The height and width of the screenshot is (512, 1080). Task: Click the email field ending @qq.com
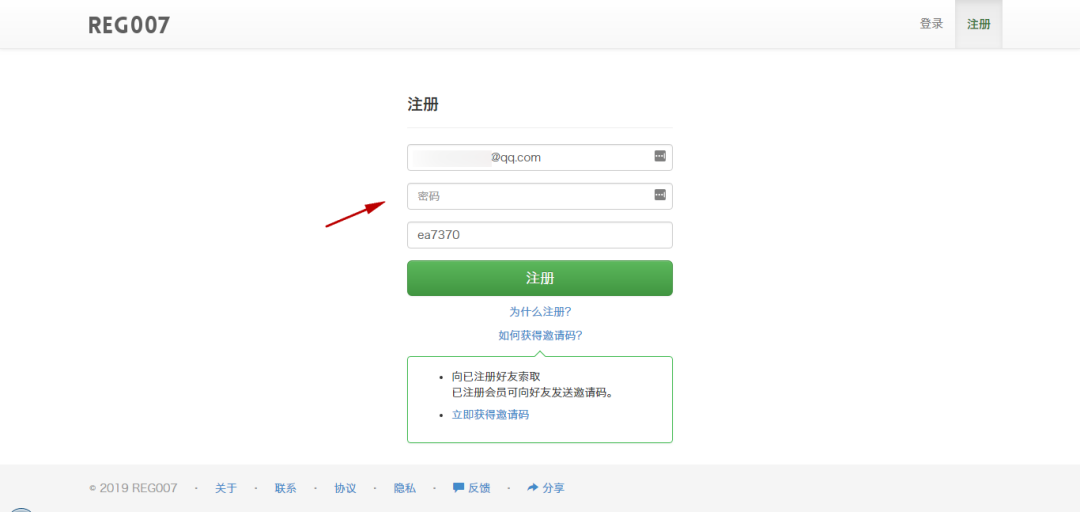539,157
